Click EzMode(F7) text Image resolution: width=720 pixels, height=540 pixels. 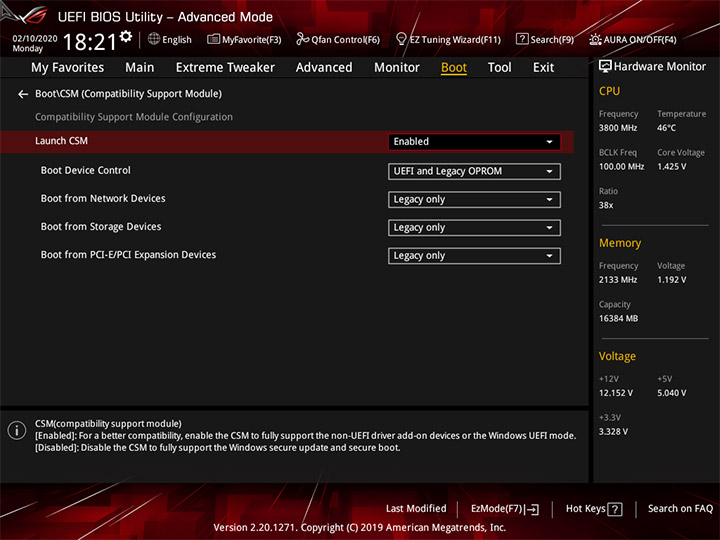click(x=496, y=508)
